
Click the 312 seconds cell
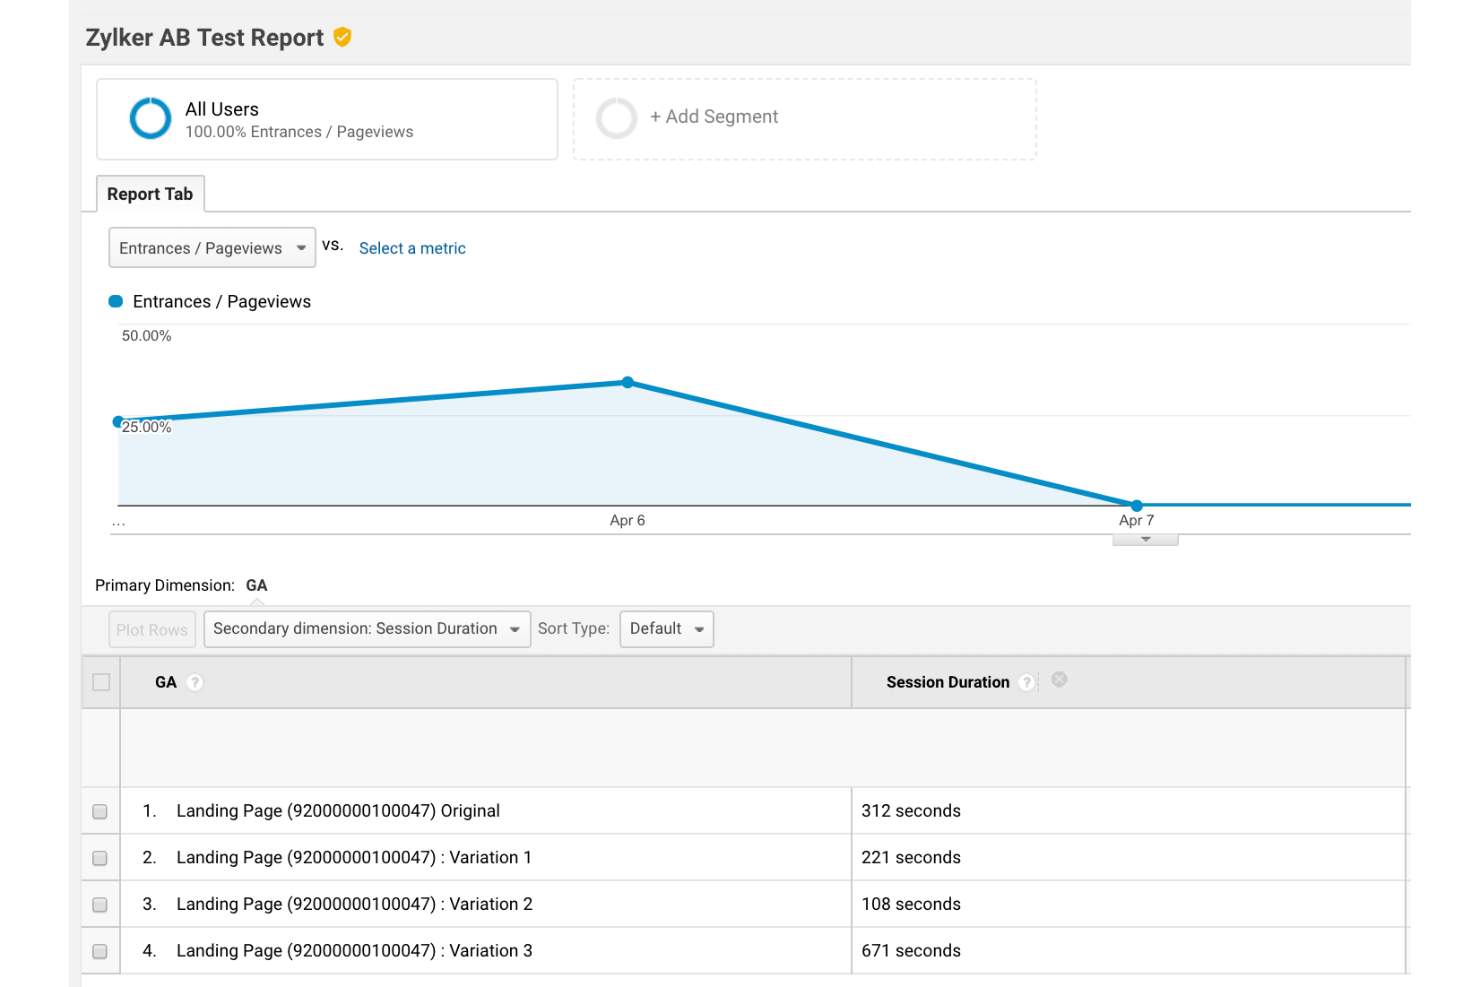click(911, 811)
